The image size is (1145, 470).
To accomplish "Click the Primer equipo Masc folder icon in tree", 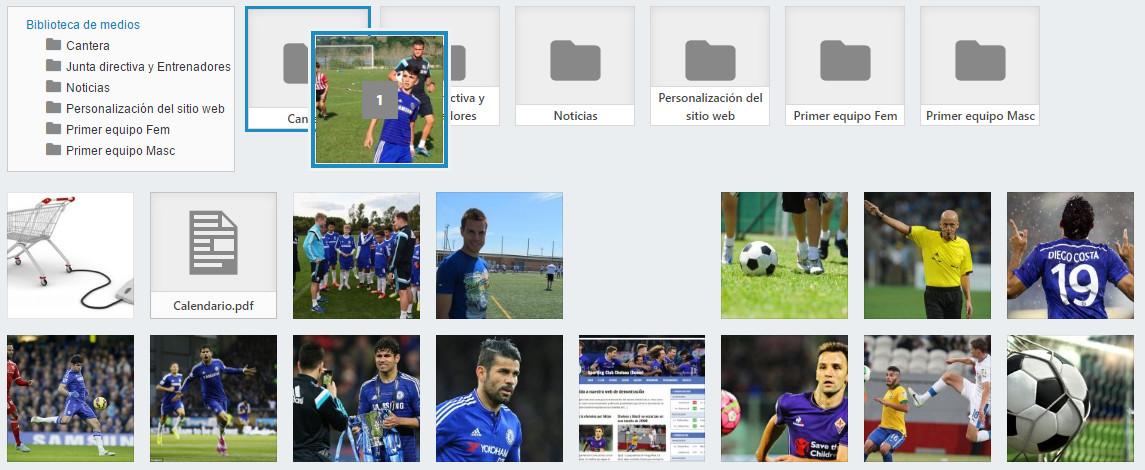I will pos(54,150).
